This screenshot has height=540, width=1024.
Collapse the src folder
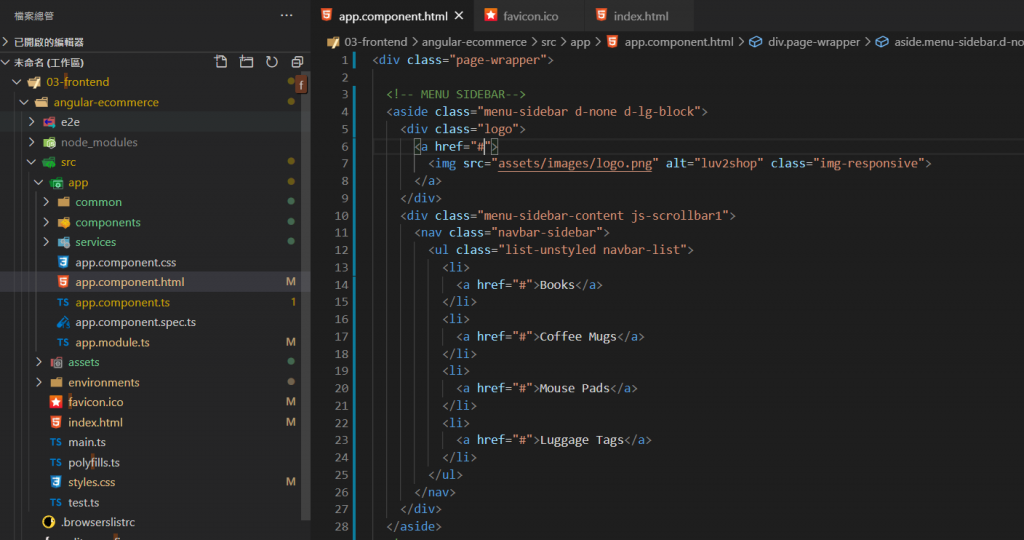(x=31, y=162)
